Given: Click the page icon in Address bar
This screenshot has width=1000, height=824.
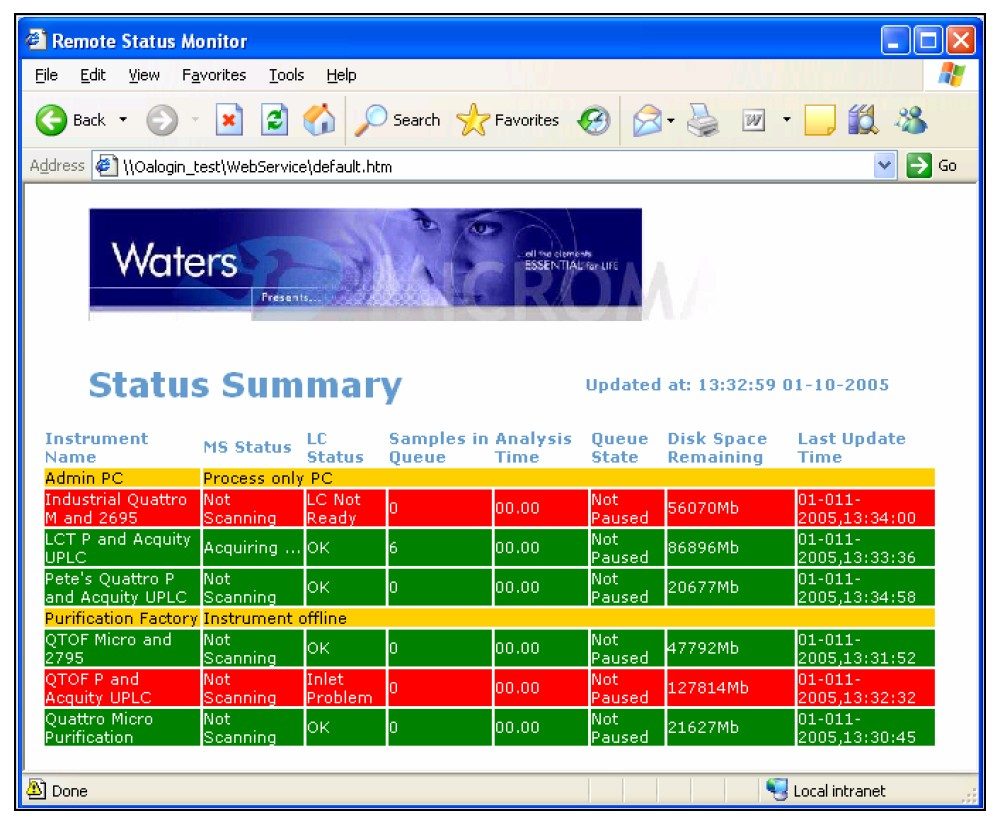Looking at the screenshot, I should point(106,166).
